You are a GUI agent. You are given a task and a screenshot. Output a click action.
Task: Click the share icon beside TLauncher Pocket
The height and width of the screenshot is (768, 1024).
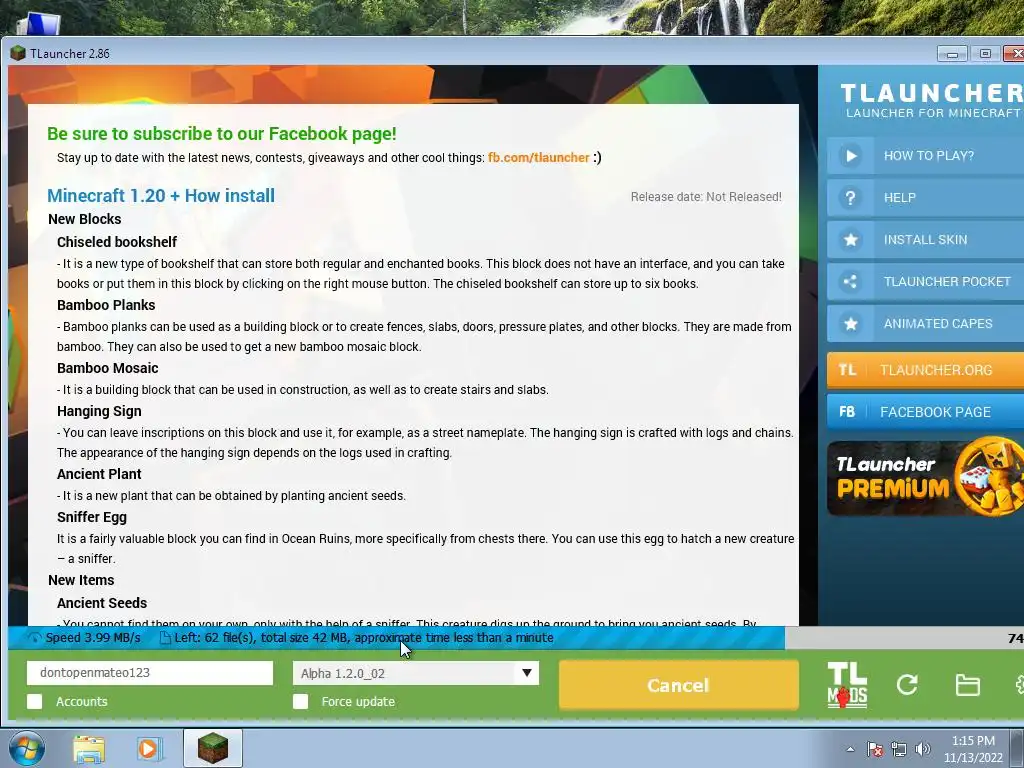click(850, 281)
